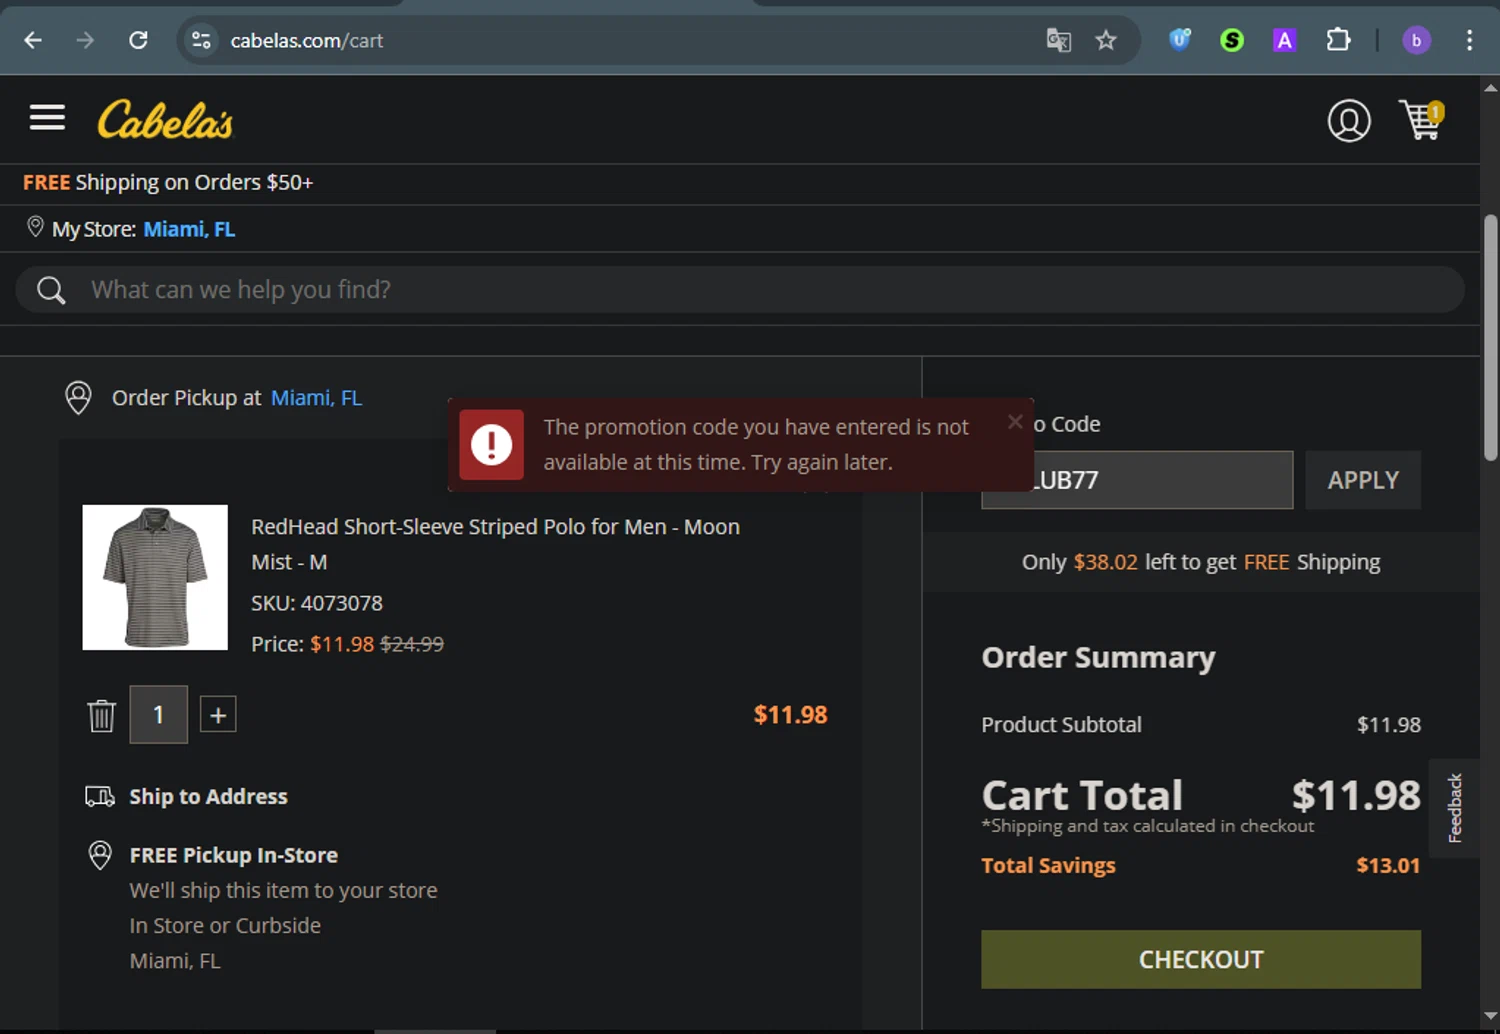Screen dimensions: 1500x1034
Task: Click the sale price $11.98 beside 'Price:'
Action: click(342, 644)
